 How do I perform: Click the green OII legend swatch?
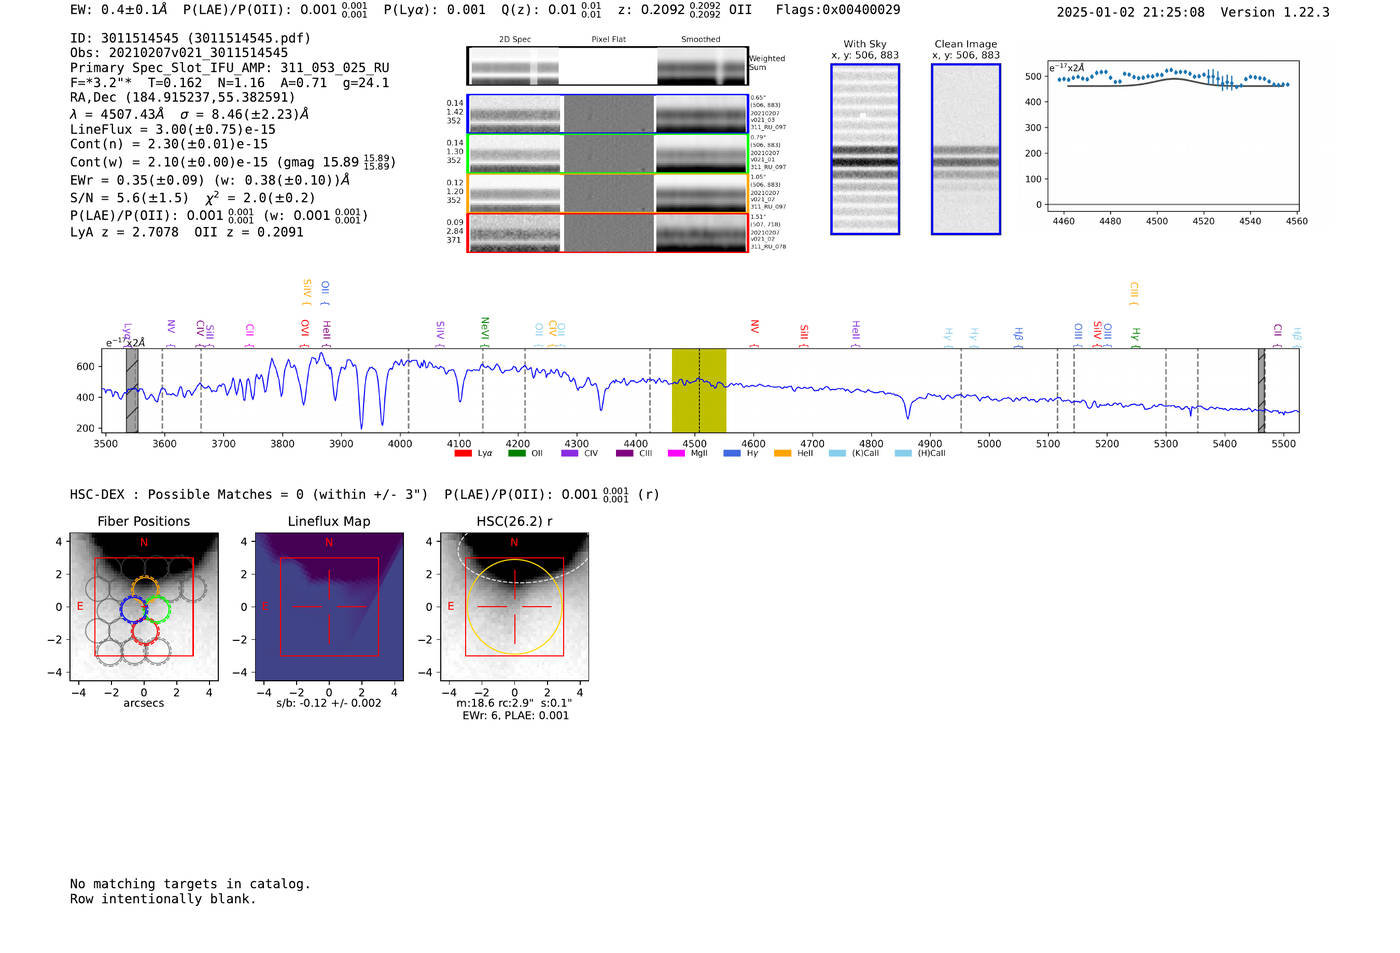point(516,453)
